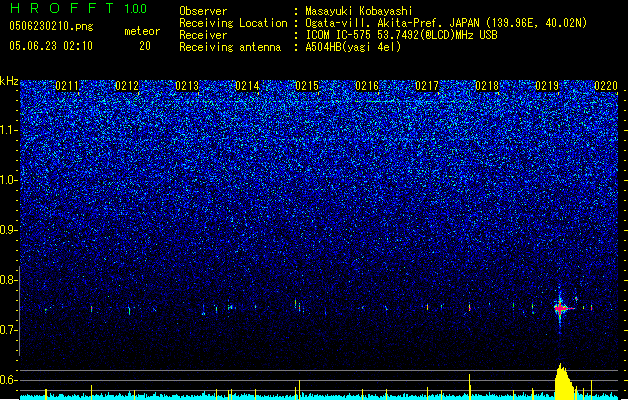Viewport: 629px width, 400px height.
Task: Click the 0.8 kHz axis label
Action: [x=9, y=280]
